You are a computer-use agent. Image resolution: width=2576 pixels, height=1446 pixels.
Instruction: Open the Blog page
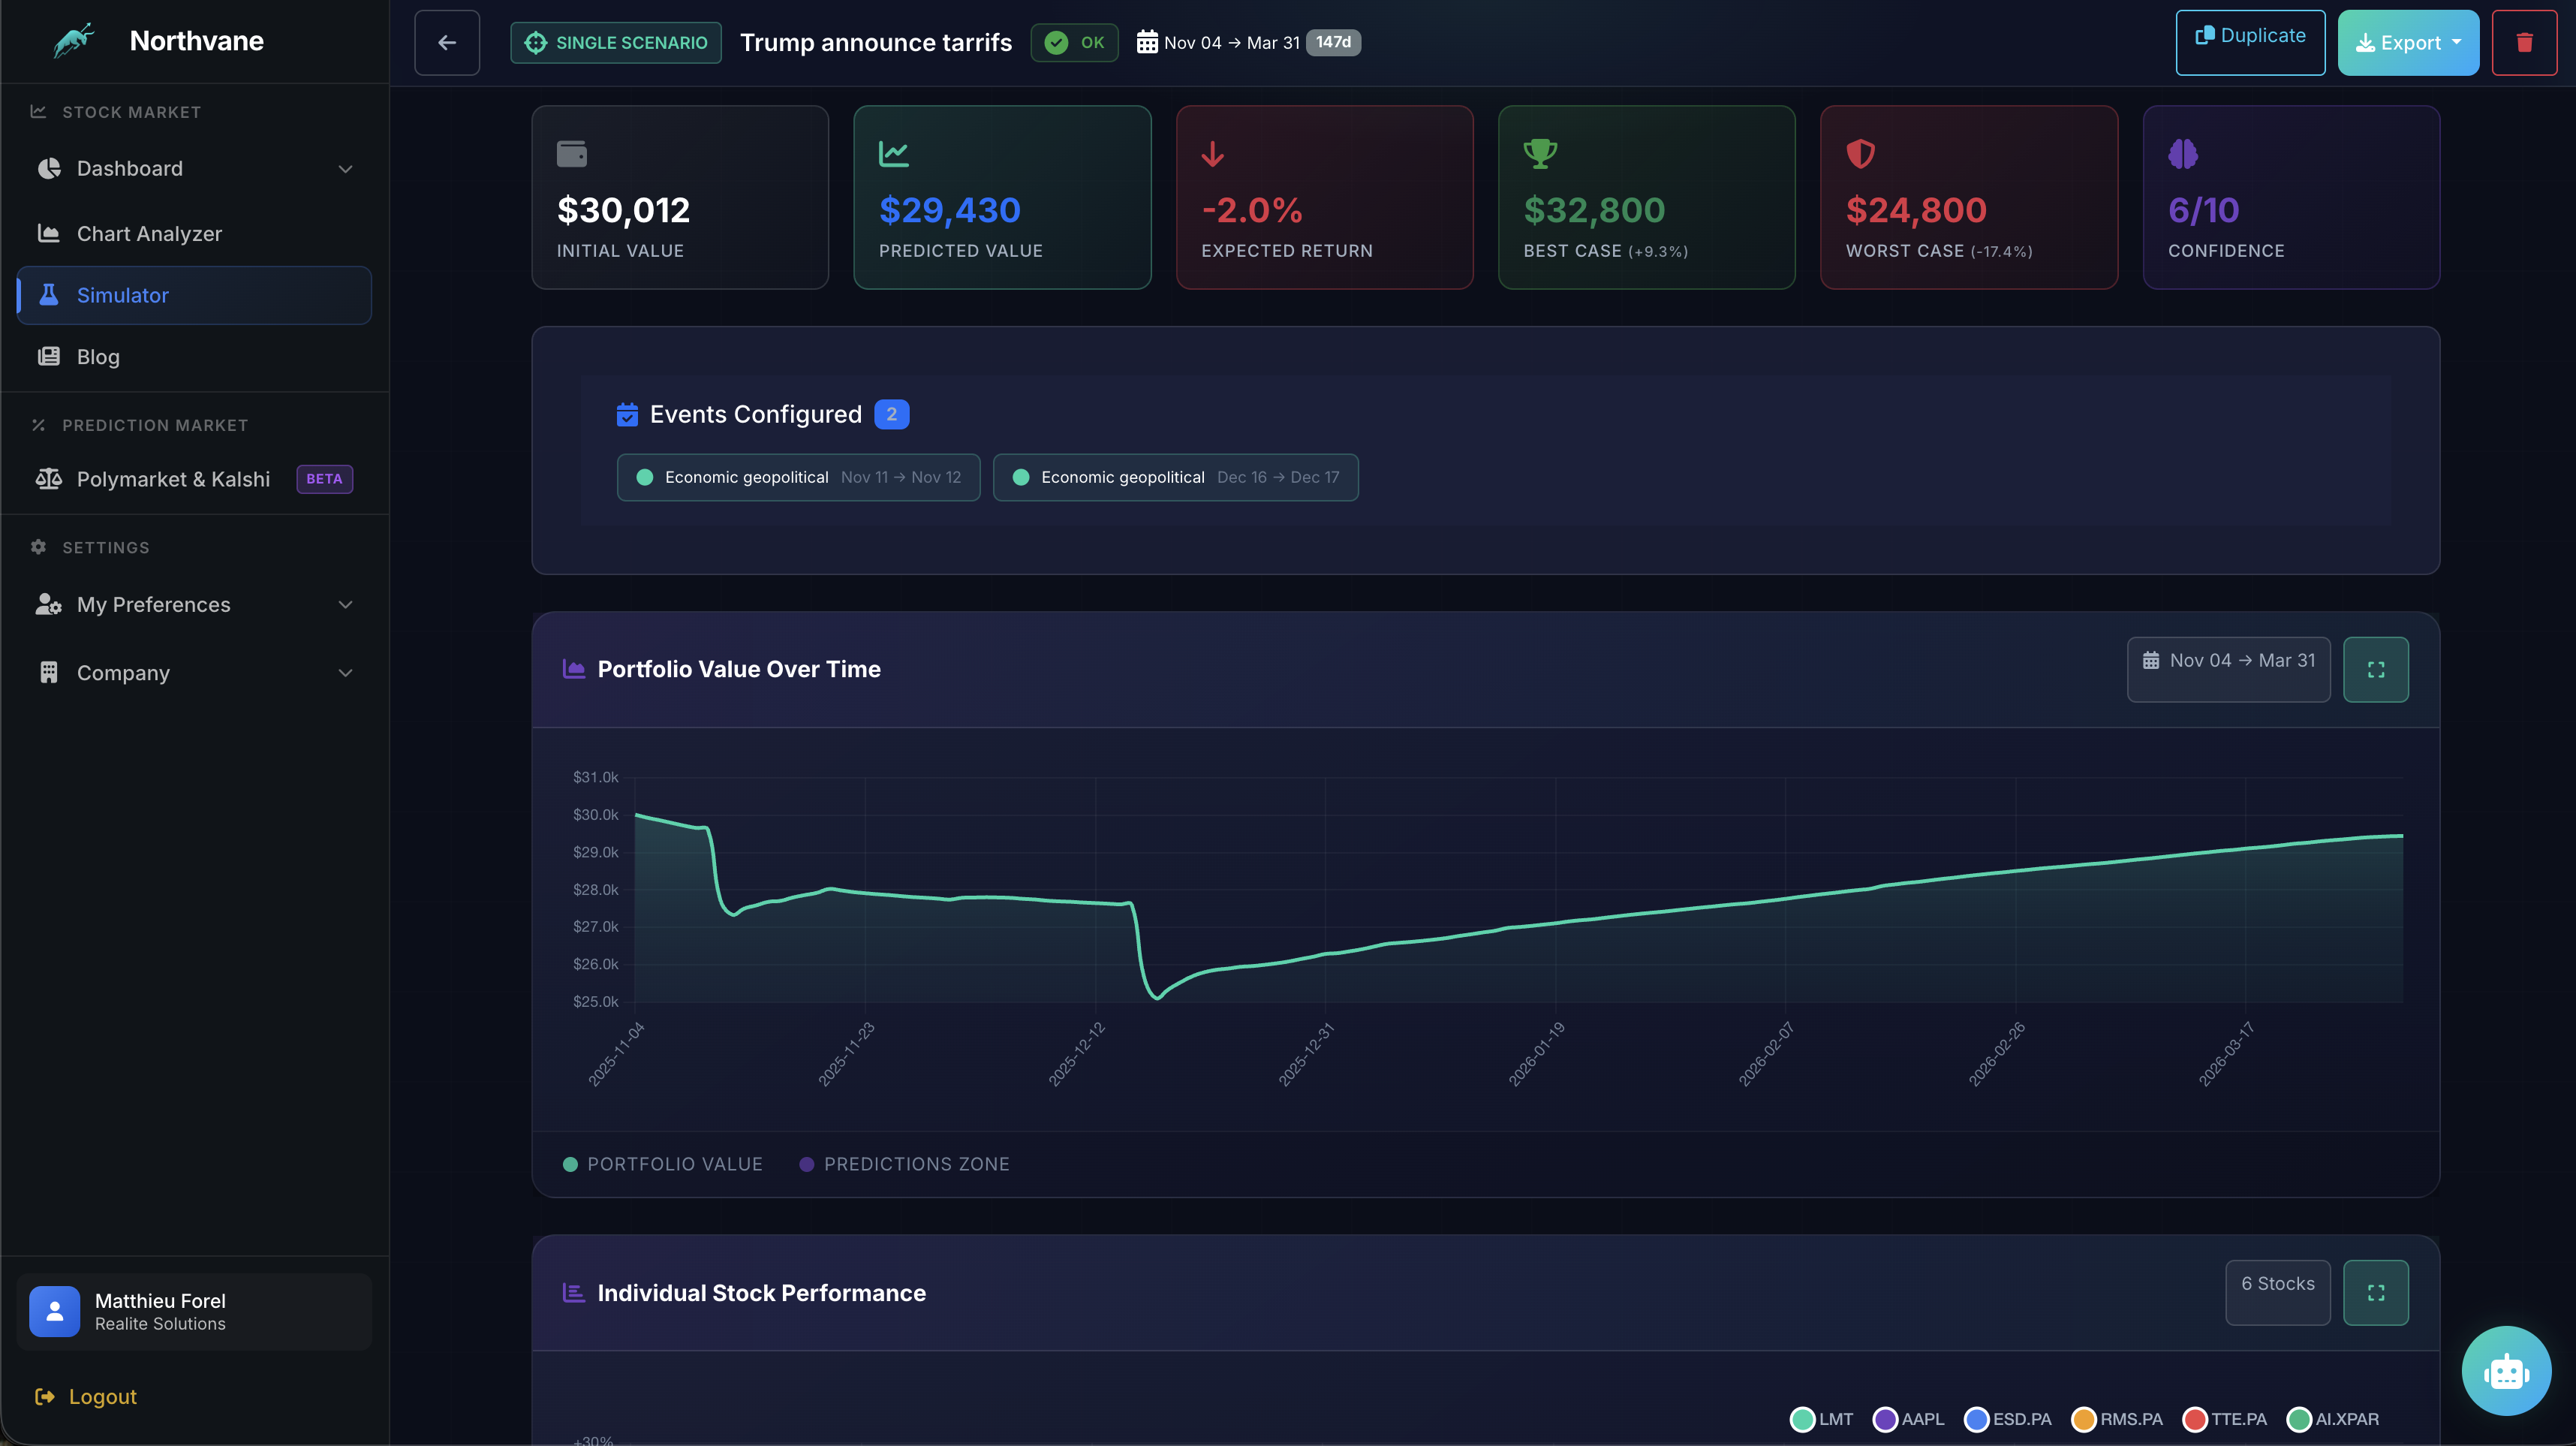[x=194, y=357]
